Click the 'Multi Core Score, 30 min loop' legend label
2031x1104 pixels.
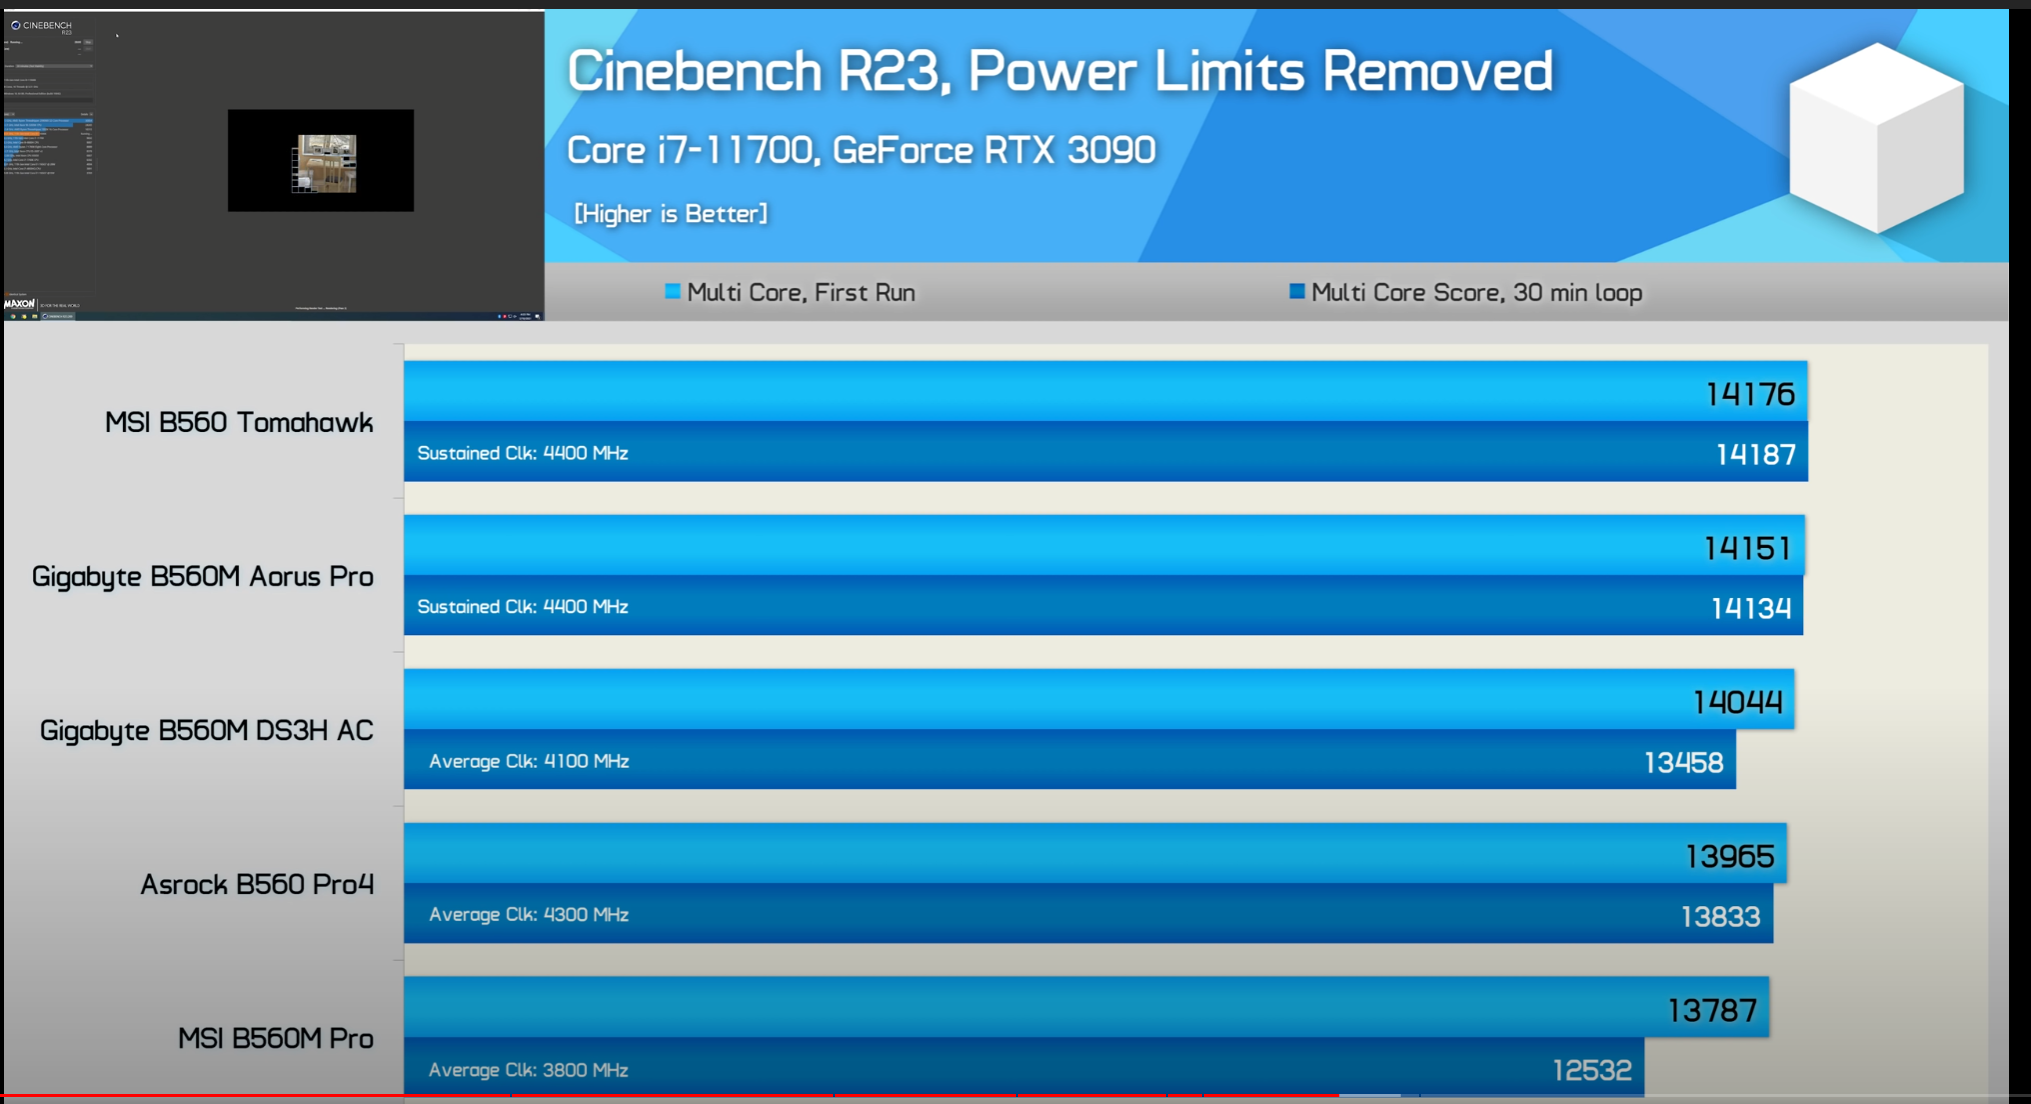click(1476, 293)
